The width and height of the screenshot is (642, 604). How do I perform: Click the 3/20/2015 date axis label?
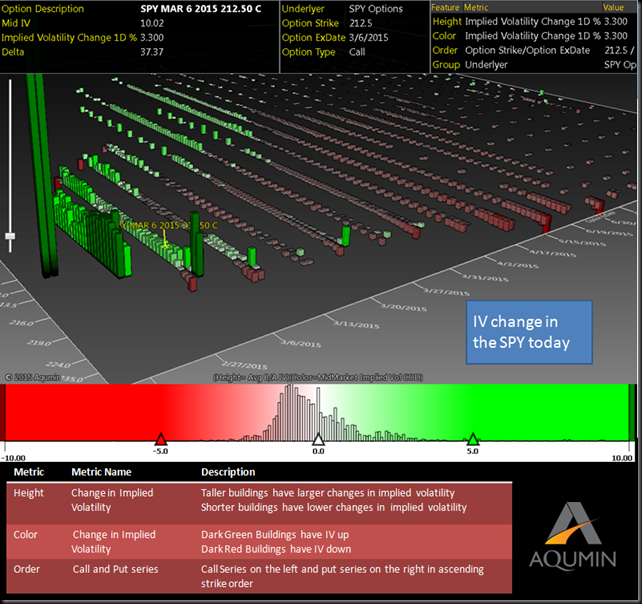[403, 307]
